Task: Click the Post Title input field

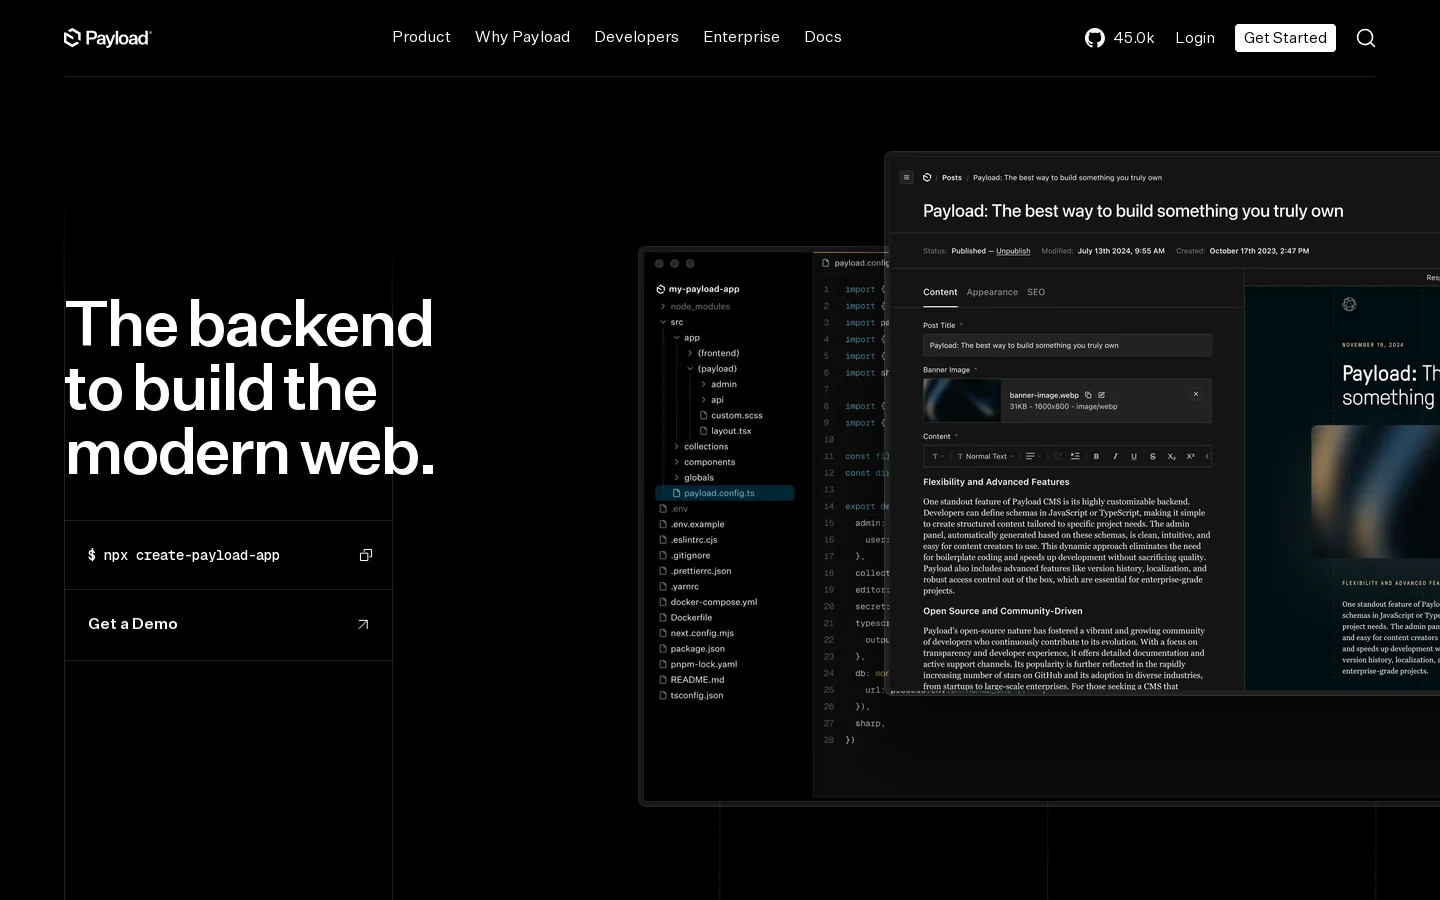Action: pos(1067,345)
